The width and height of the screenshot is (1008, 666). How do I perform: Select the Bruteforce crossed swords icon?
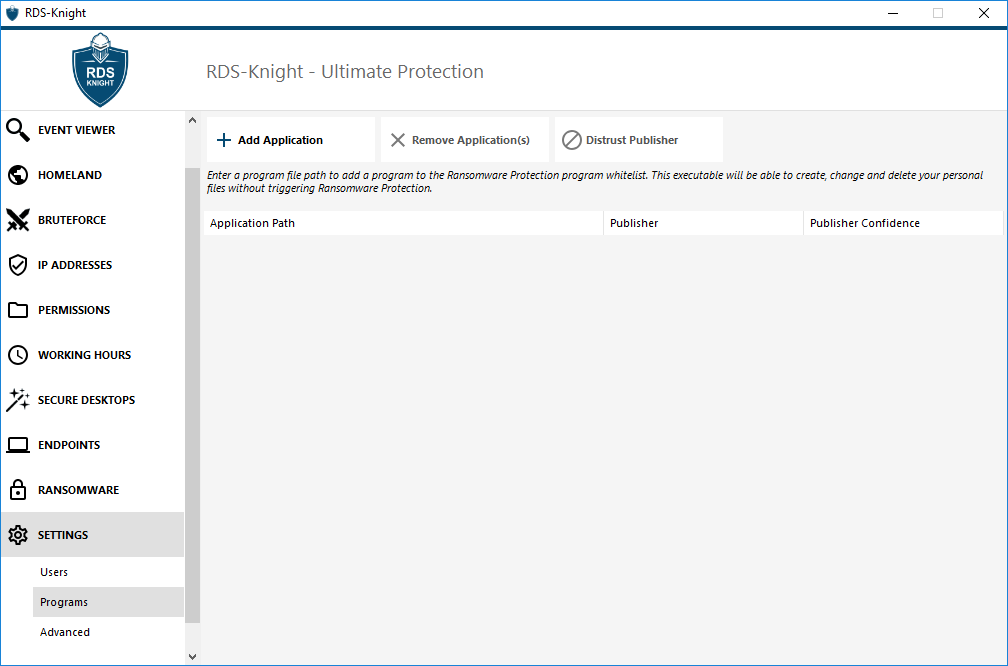click(x=17, y=220)
